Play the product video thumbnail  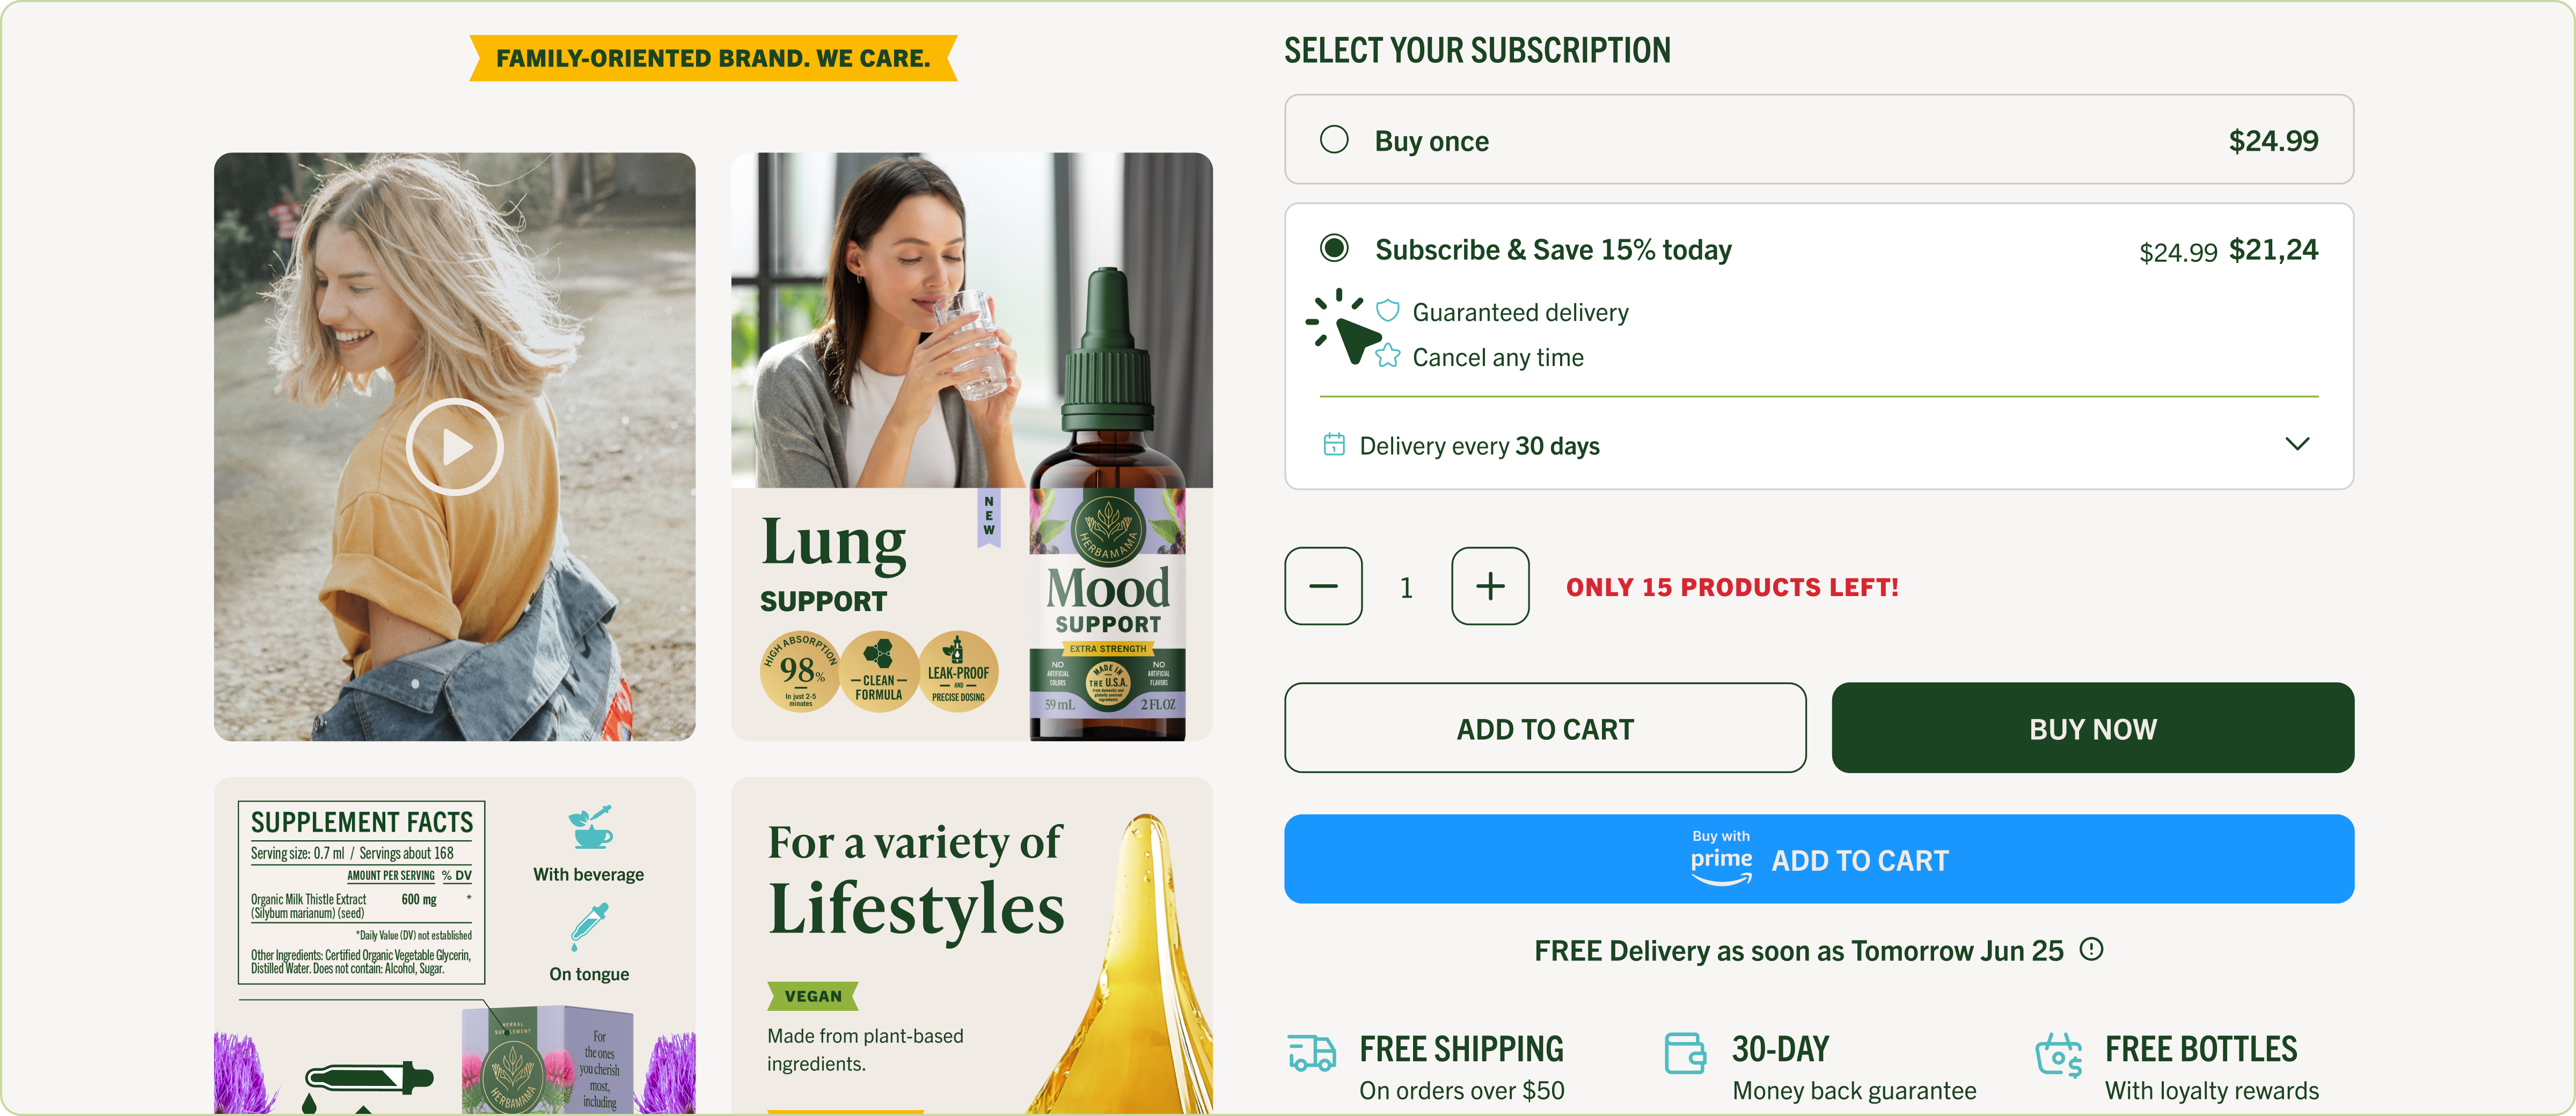pos(455,447)
